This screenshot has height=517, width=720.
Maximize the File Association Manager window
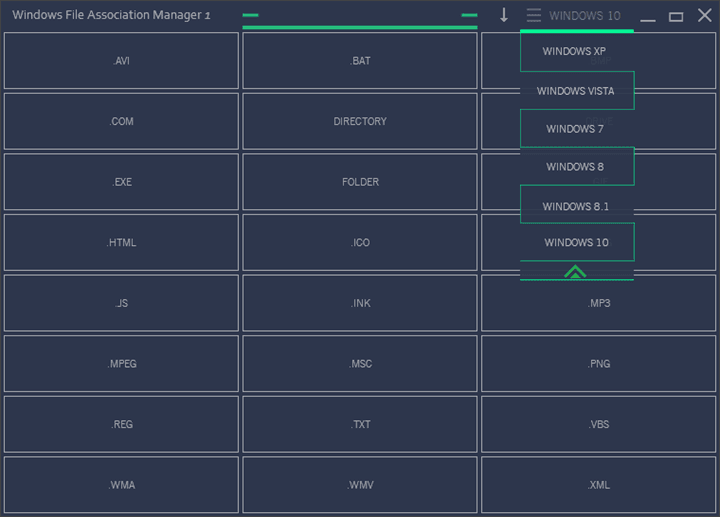[675, 17]
